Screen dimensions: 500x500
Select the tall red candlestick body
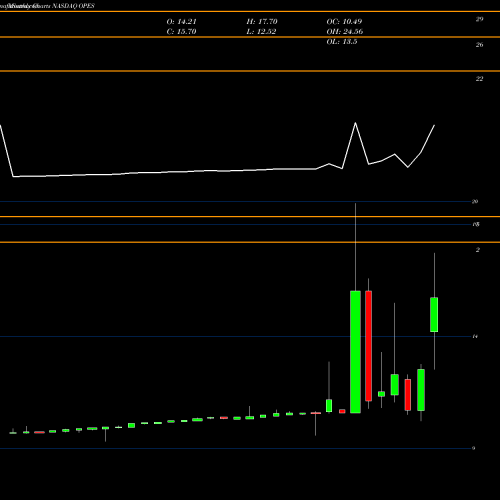pos(368,346)
